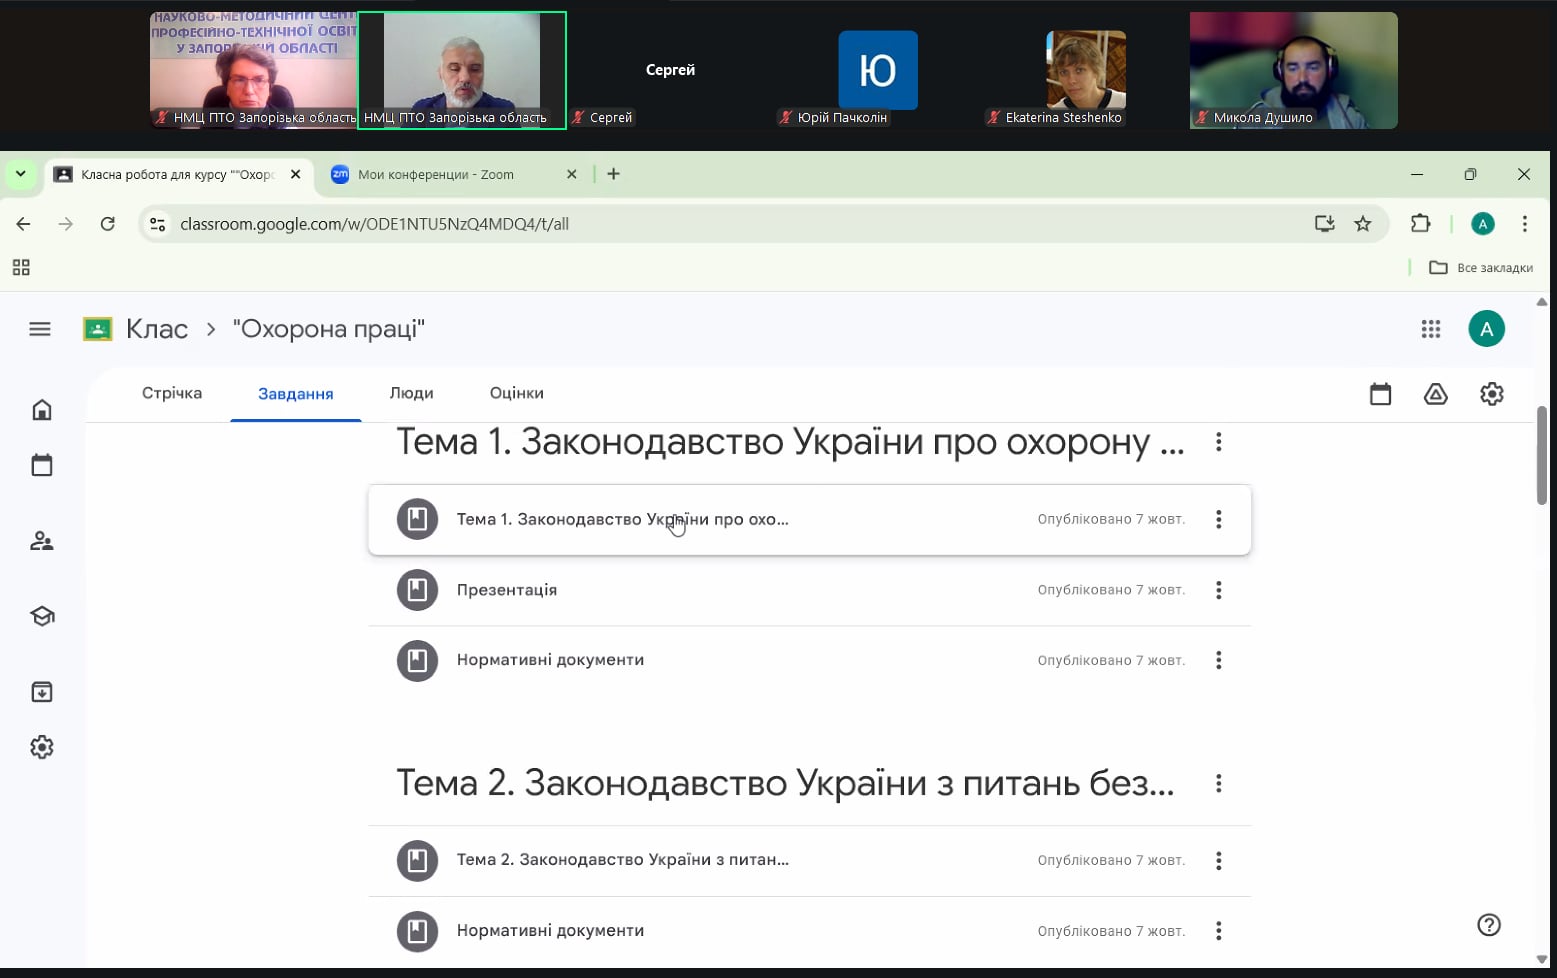1557x978 pixels.
Task: Switch to the Люди tab
Action: (x=411, y=393)
